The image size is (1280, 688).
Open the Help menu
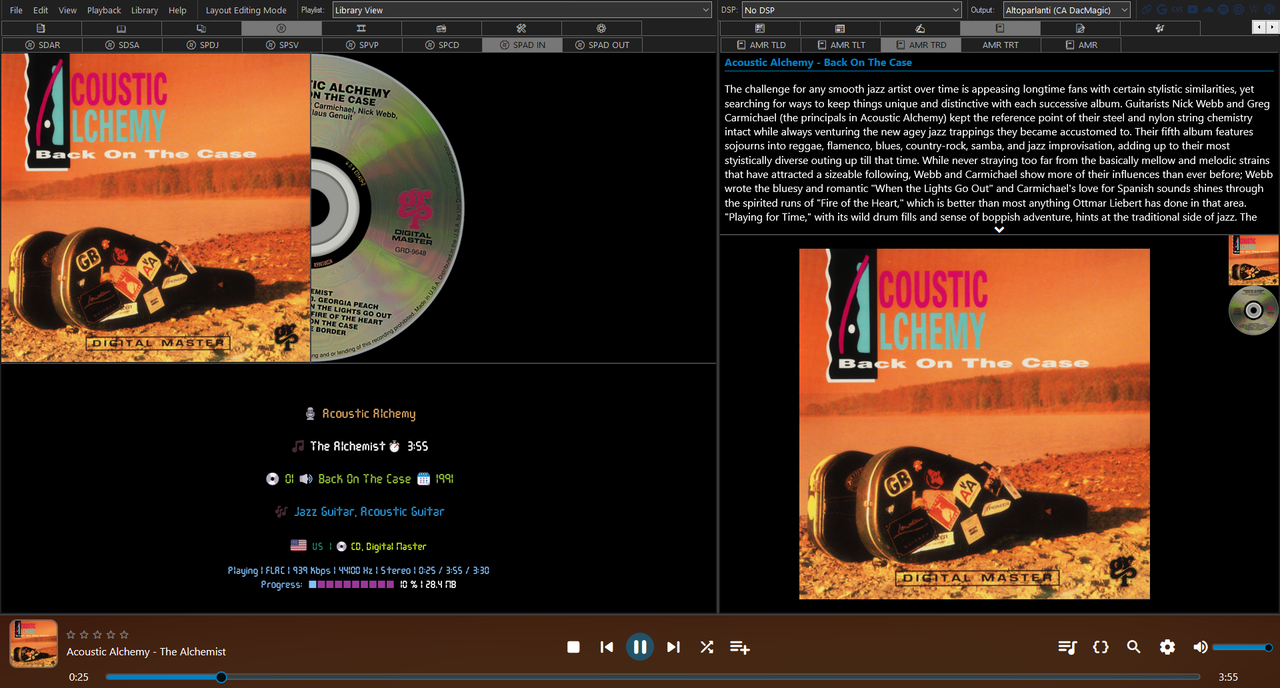(177, 10)
